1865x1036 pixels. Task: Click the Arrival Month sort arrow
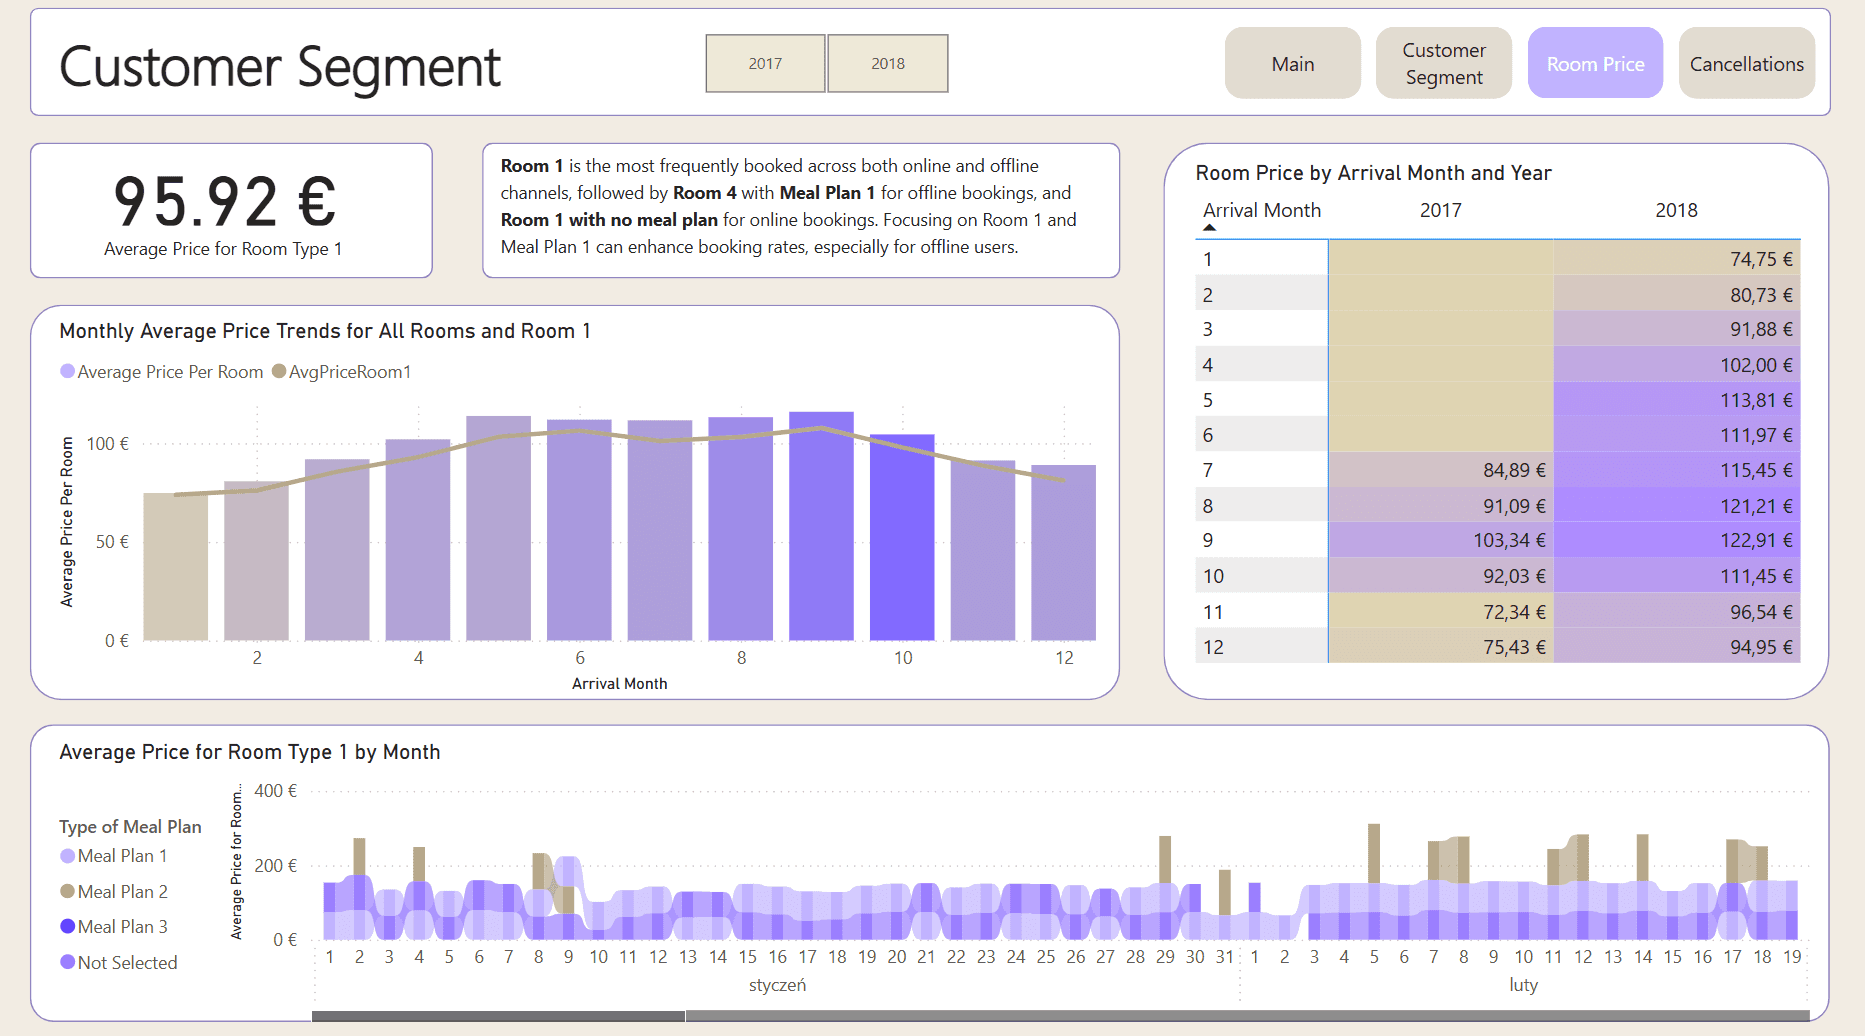tap(1209, 228)
